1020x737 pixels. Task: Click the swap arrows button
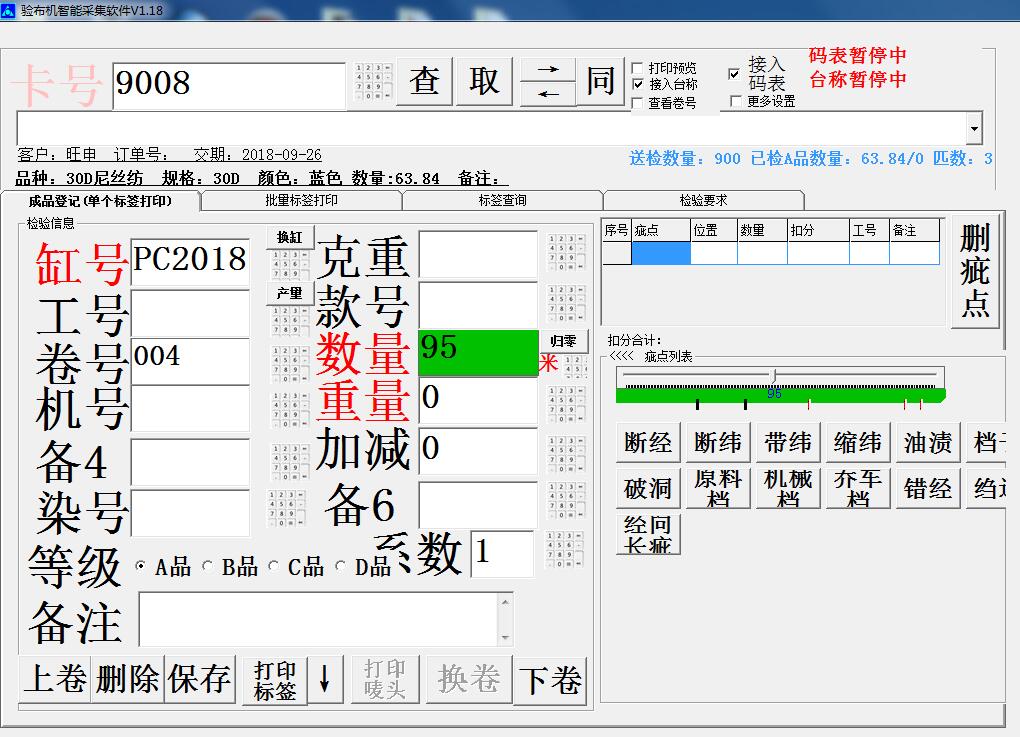click(x=548, y=81)
